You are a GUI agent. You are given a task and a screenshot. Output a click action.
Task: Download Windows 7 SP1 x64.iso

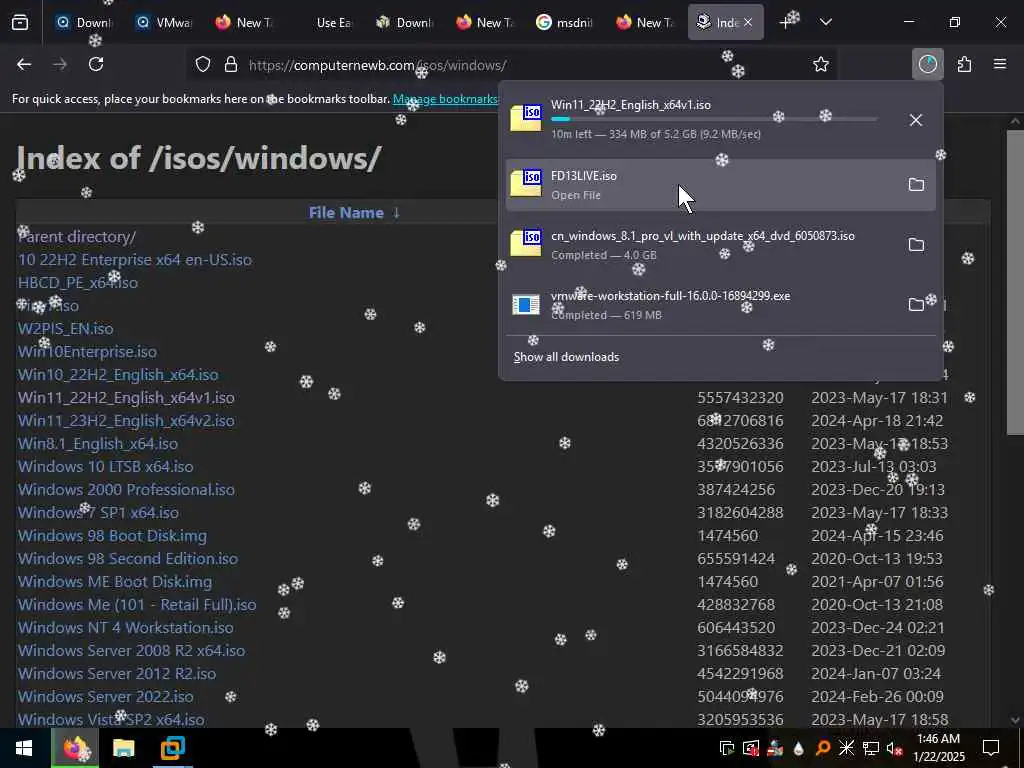[x=98, y=513]
